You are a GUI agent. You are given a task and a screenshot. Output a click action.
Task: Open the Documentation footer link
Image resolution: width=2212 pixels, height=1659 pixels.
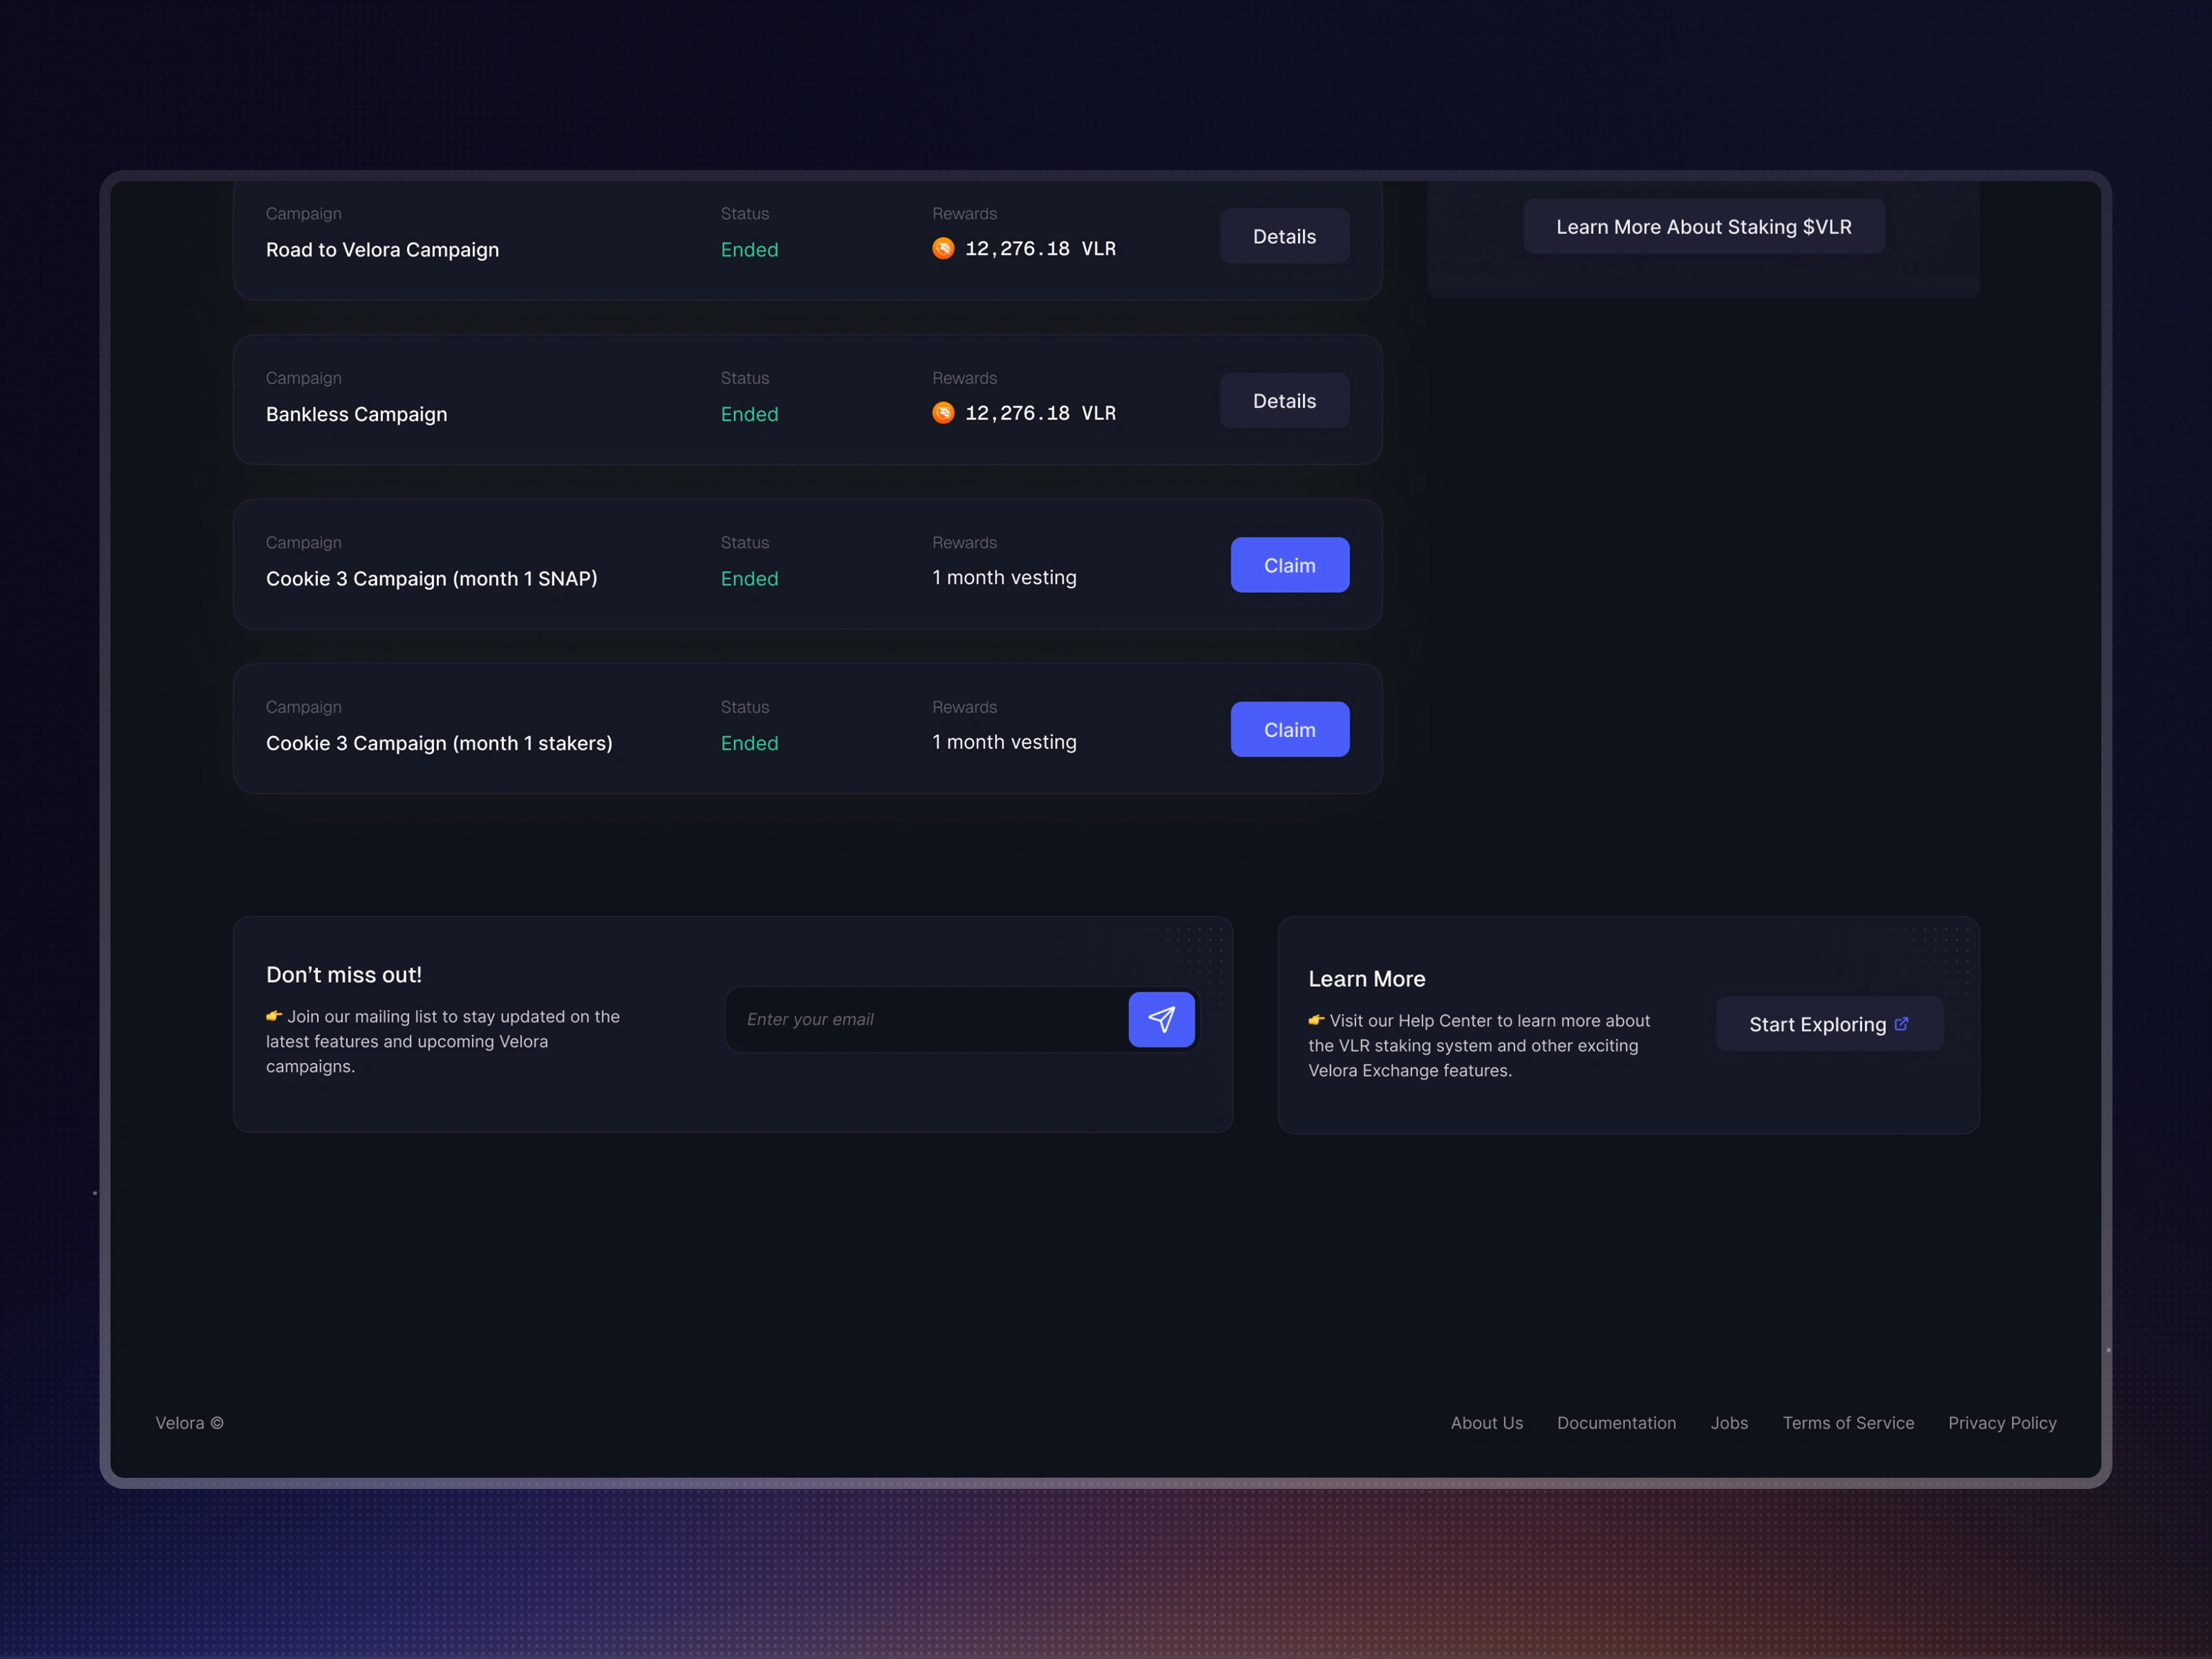point(1616,1423)
